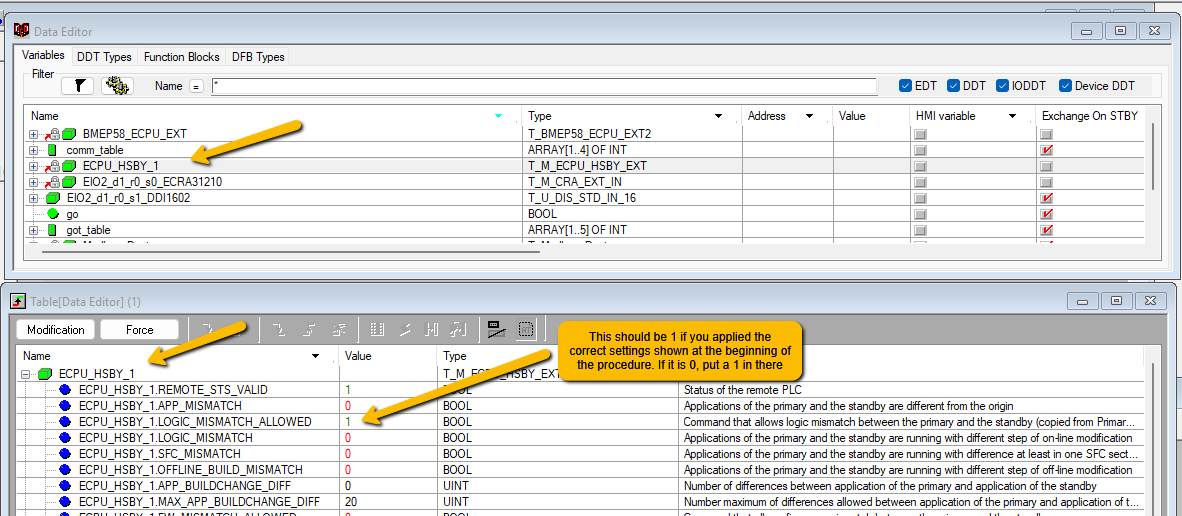Viewport: 1182px width, 516px height.
Task: Select the MAX_APP_BUILDCHANGE_DIFF value 20
Action: click(x=387, y=501)
